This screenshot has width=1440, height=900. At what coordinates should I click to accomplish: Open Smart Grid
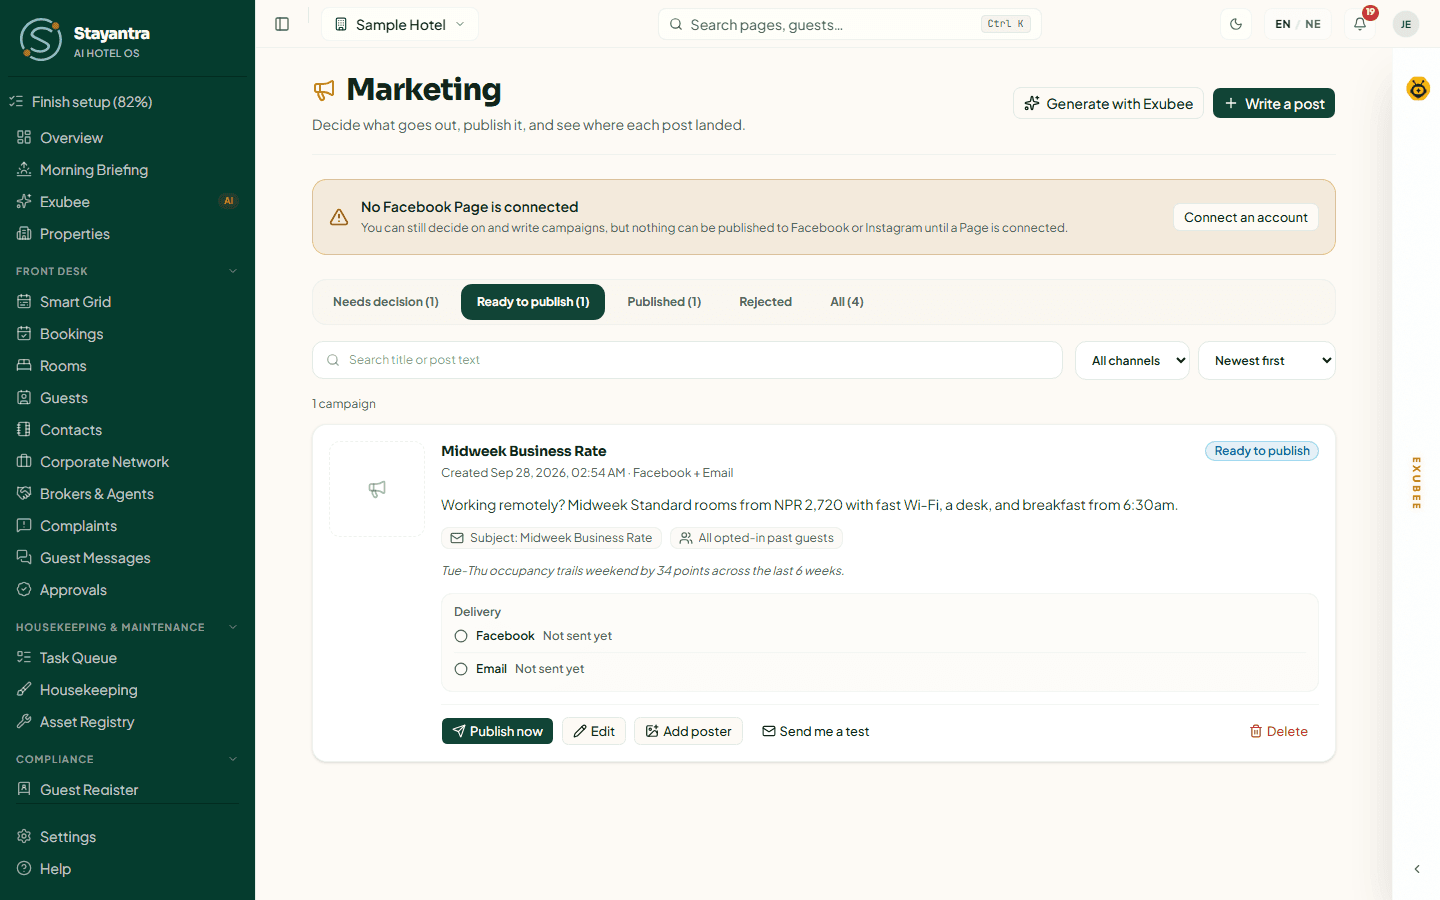point(127,302)
